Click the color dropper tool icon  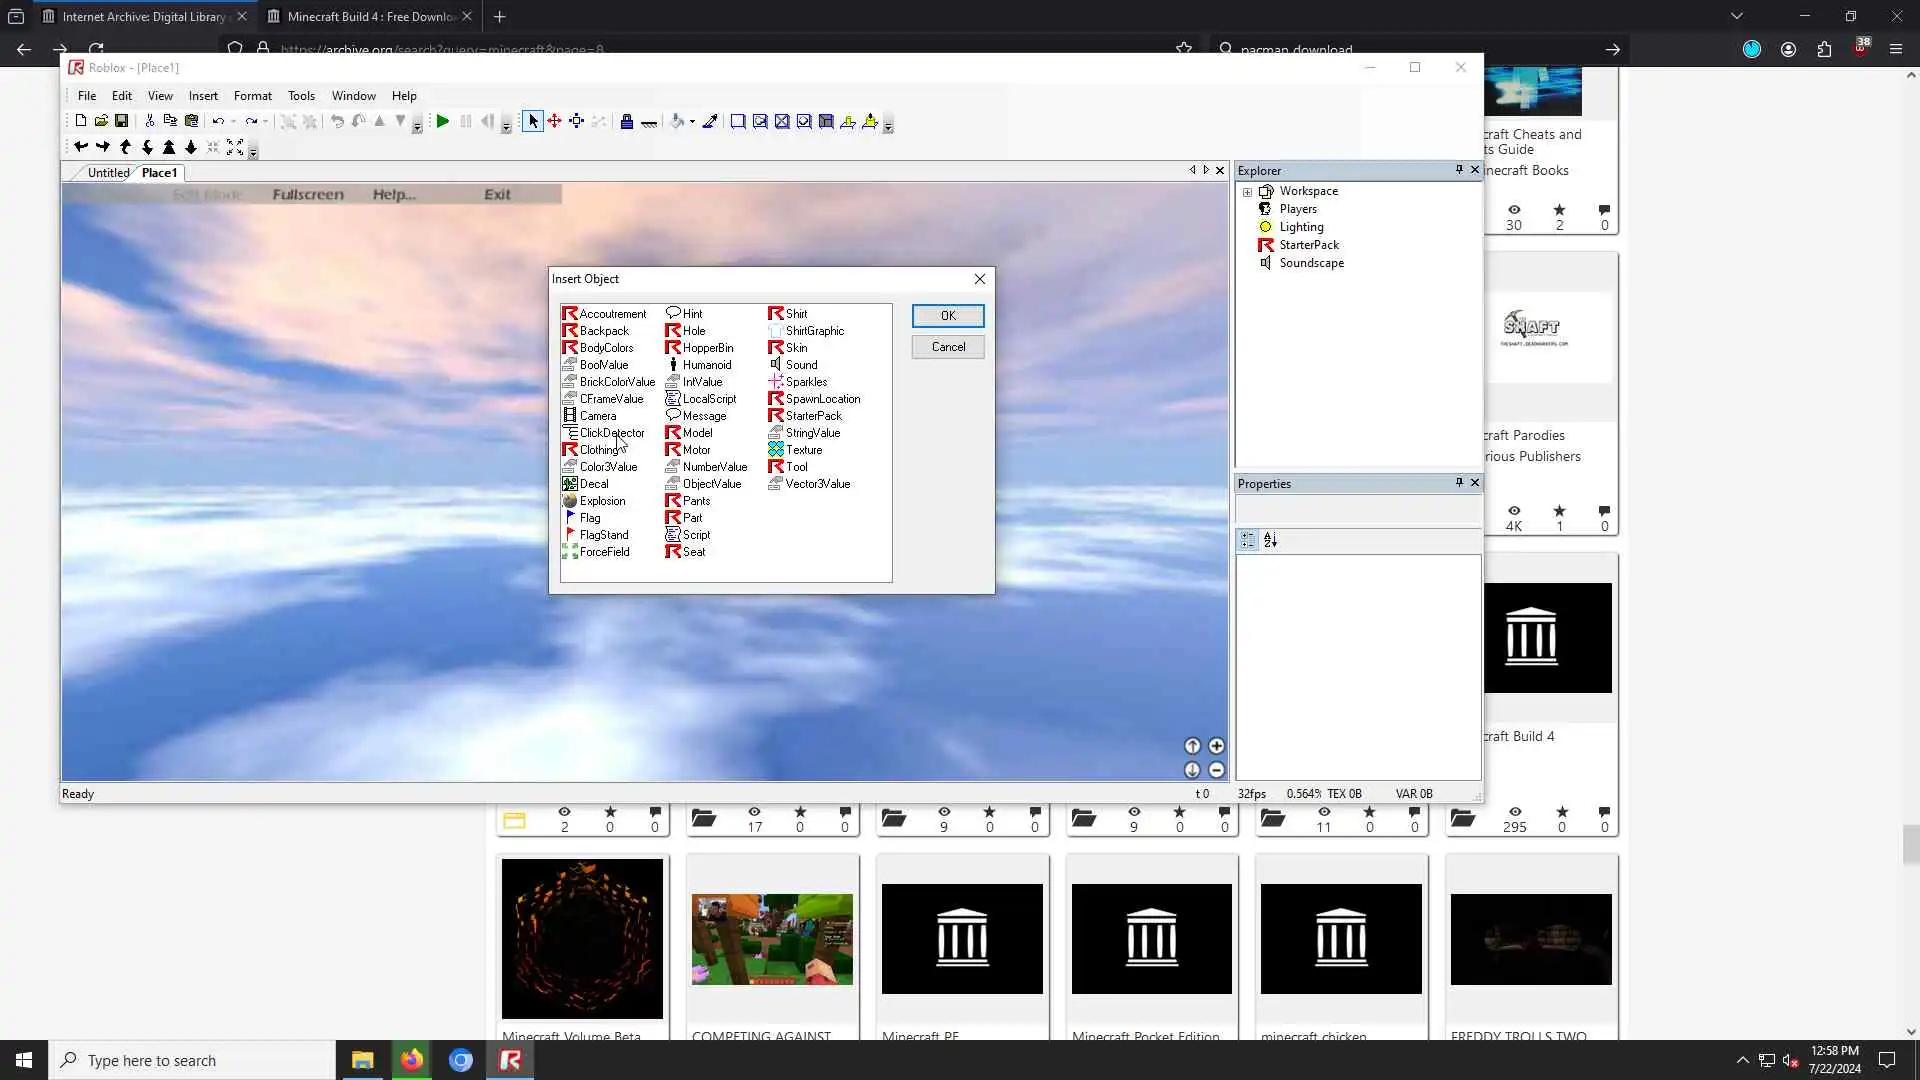click(710, 121)
